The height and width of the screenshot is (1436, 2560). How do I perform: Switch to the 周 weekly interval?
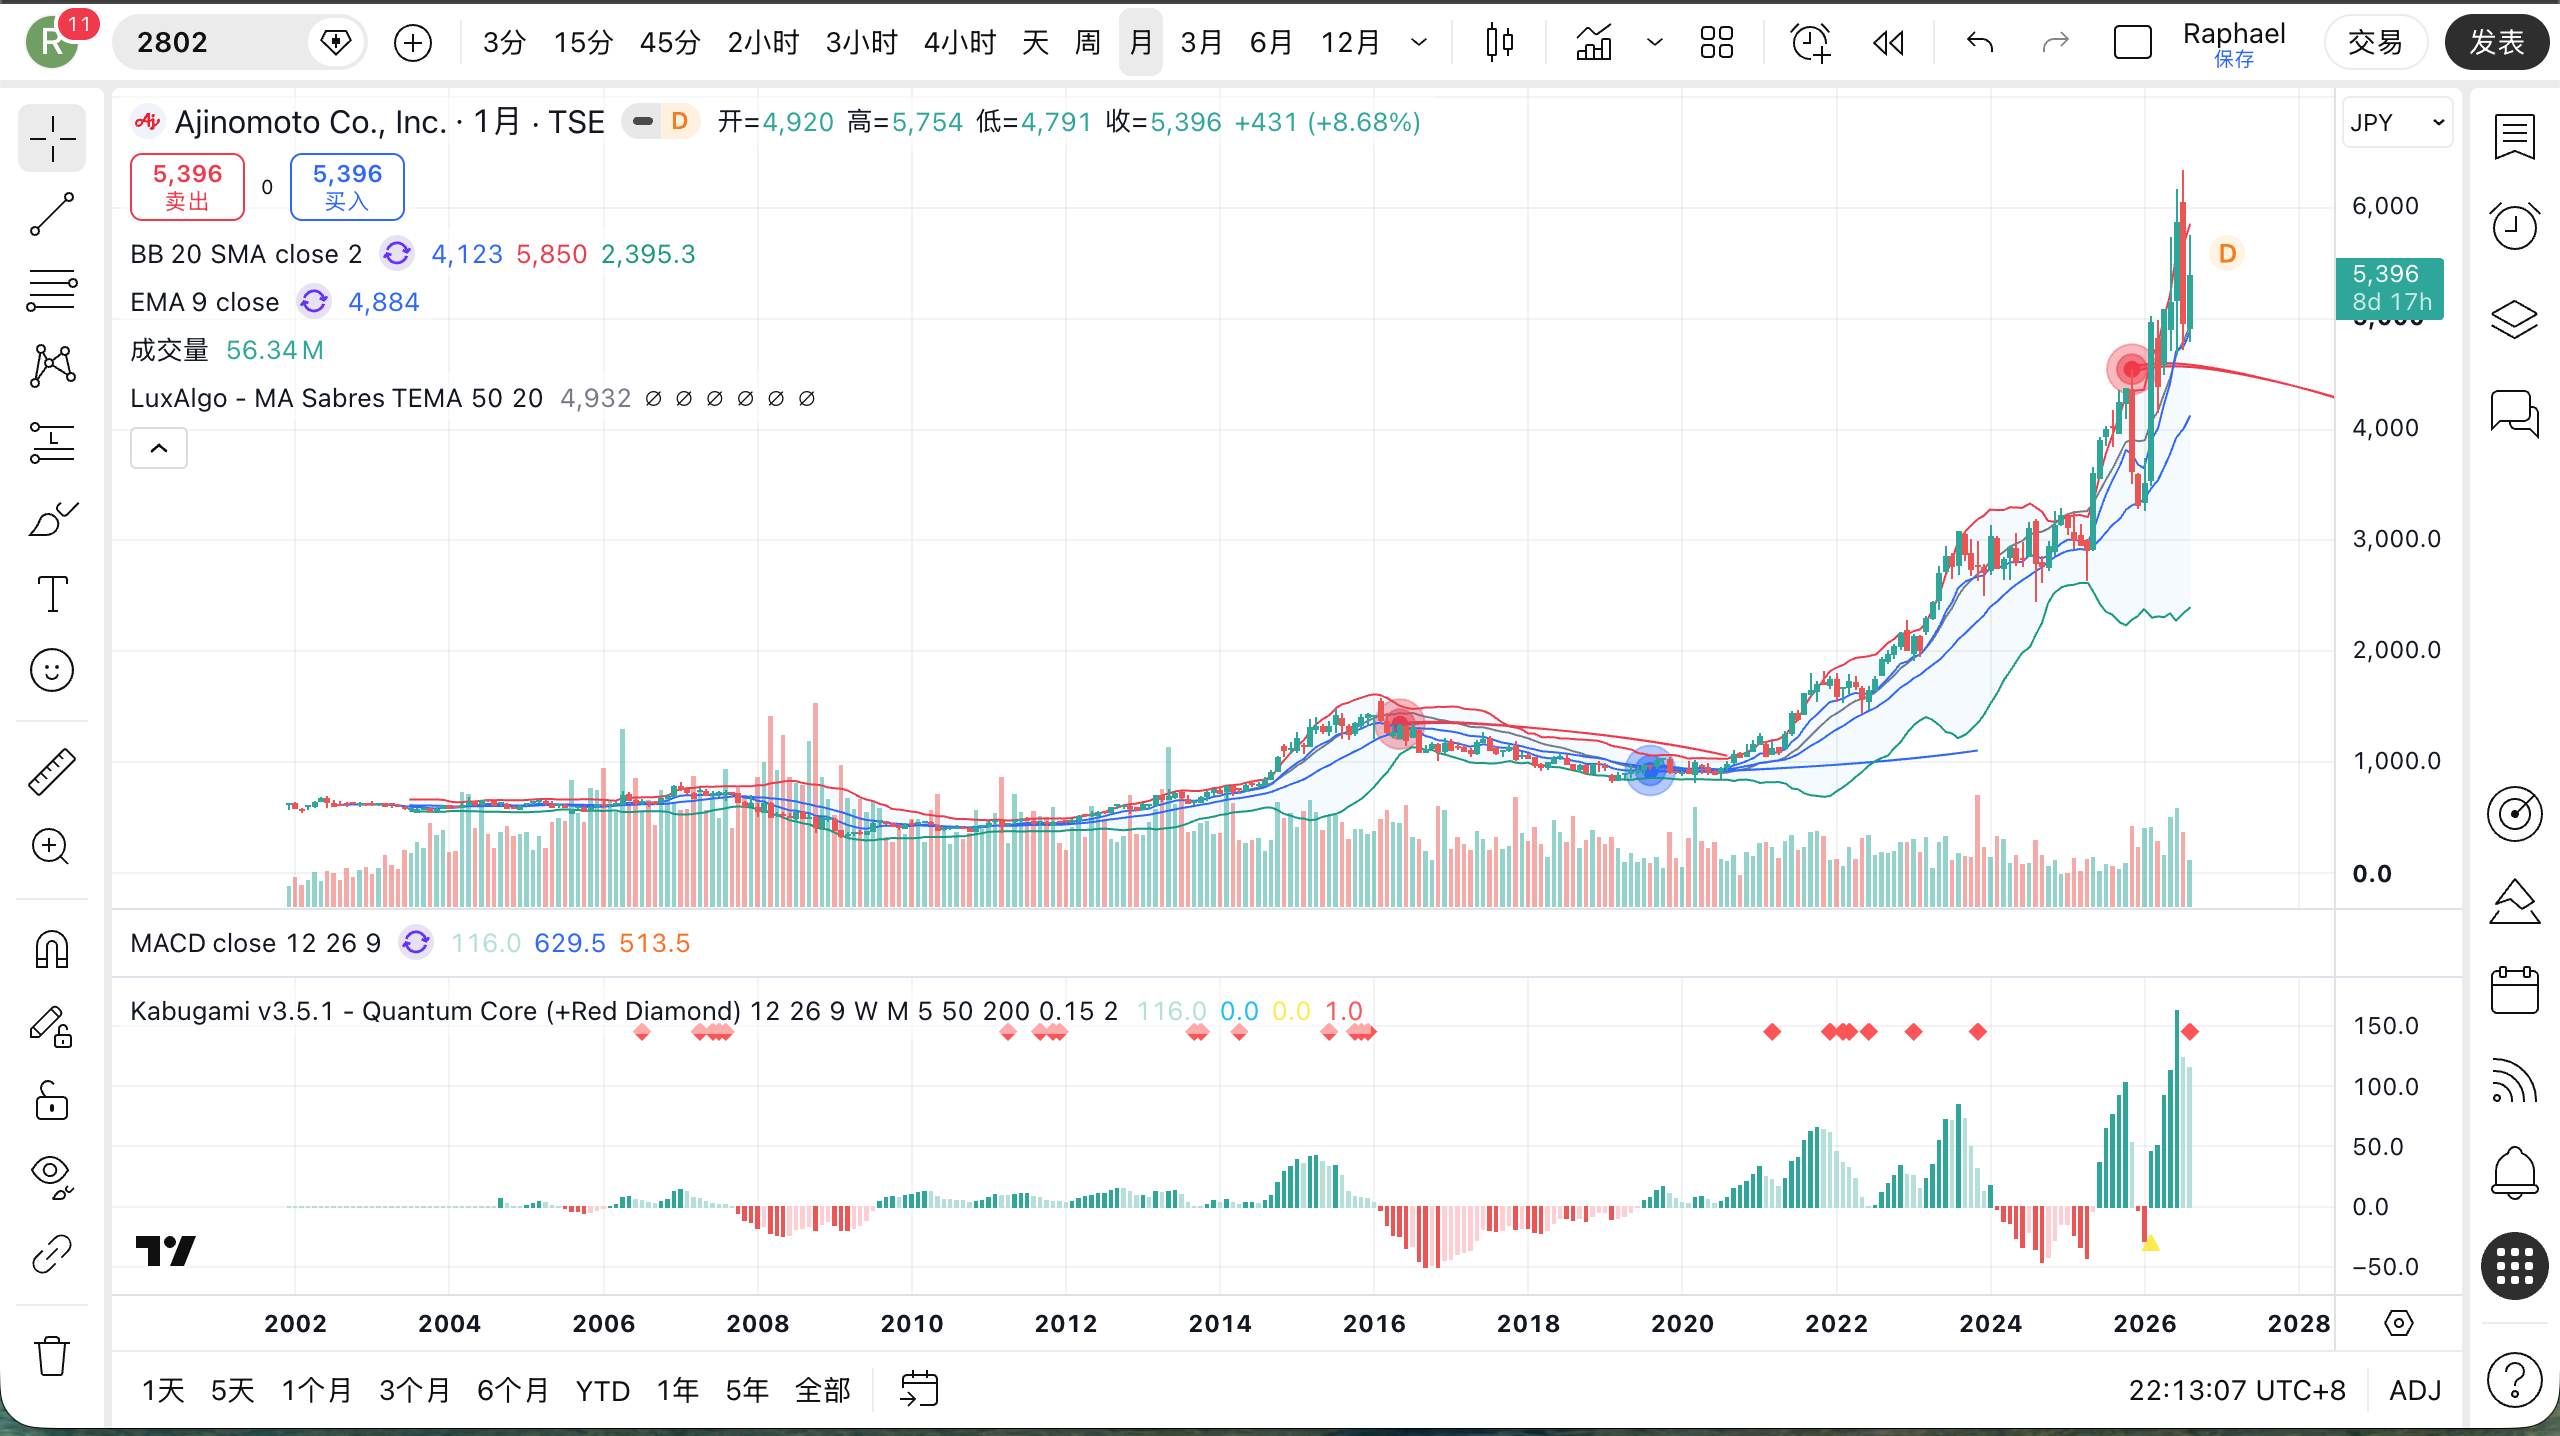point(1088,43)
